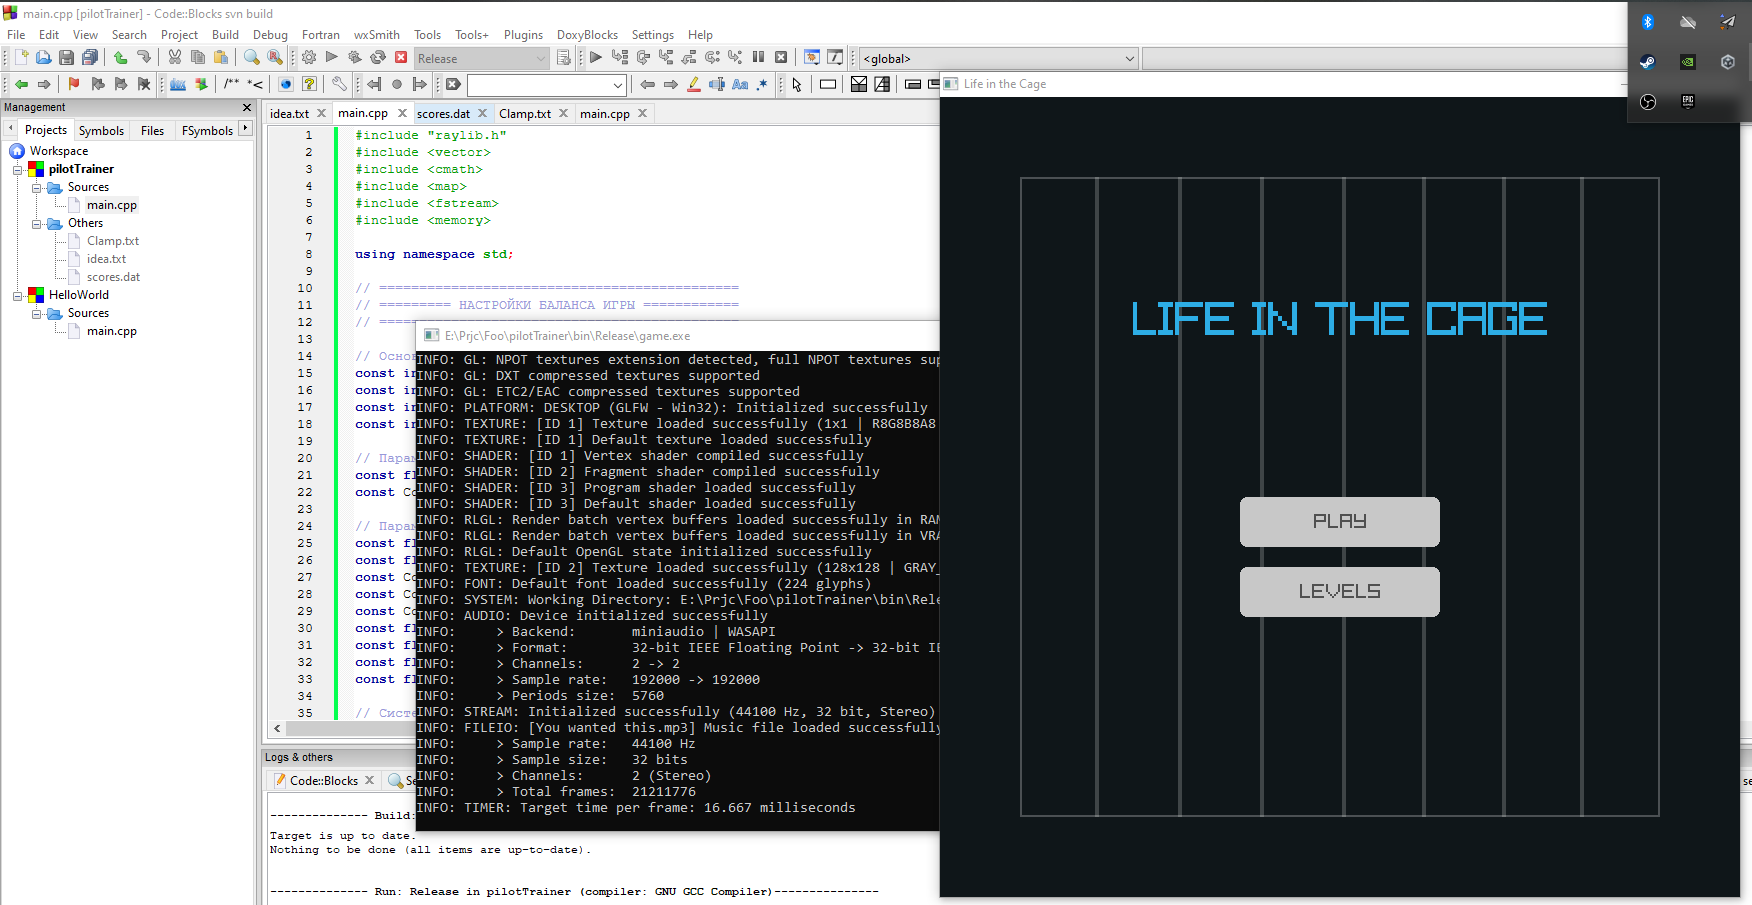The image size is (1752, 905).
Task: Break the debugger with pause icon
Action: point(758,58)
